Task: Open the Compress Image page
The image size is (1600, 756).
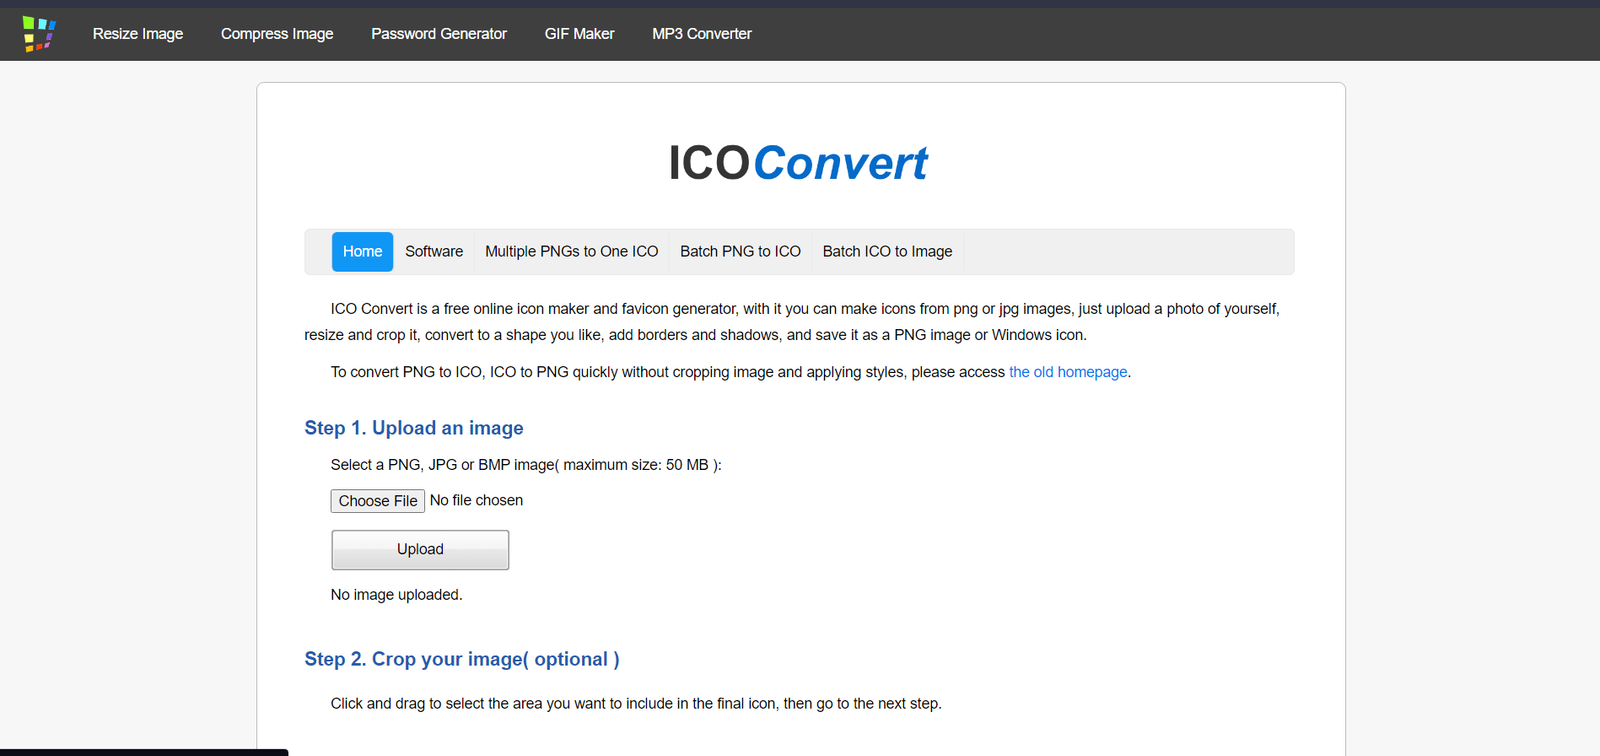Action: tap(277, 34)
